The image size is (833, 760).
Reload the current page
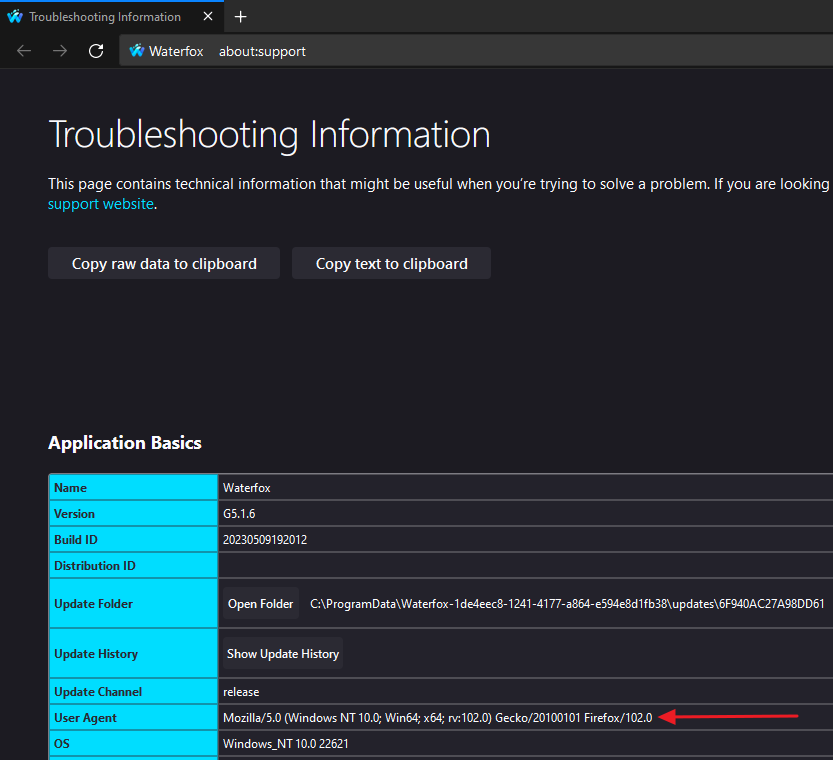[x=96, y=51]
